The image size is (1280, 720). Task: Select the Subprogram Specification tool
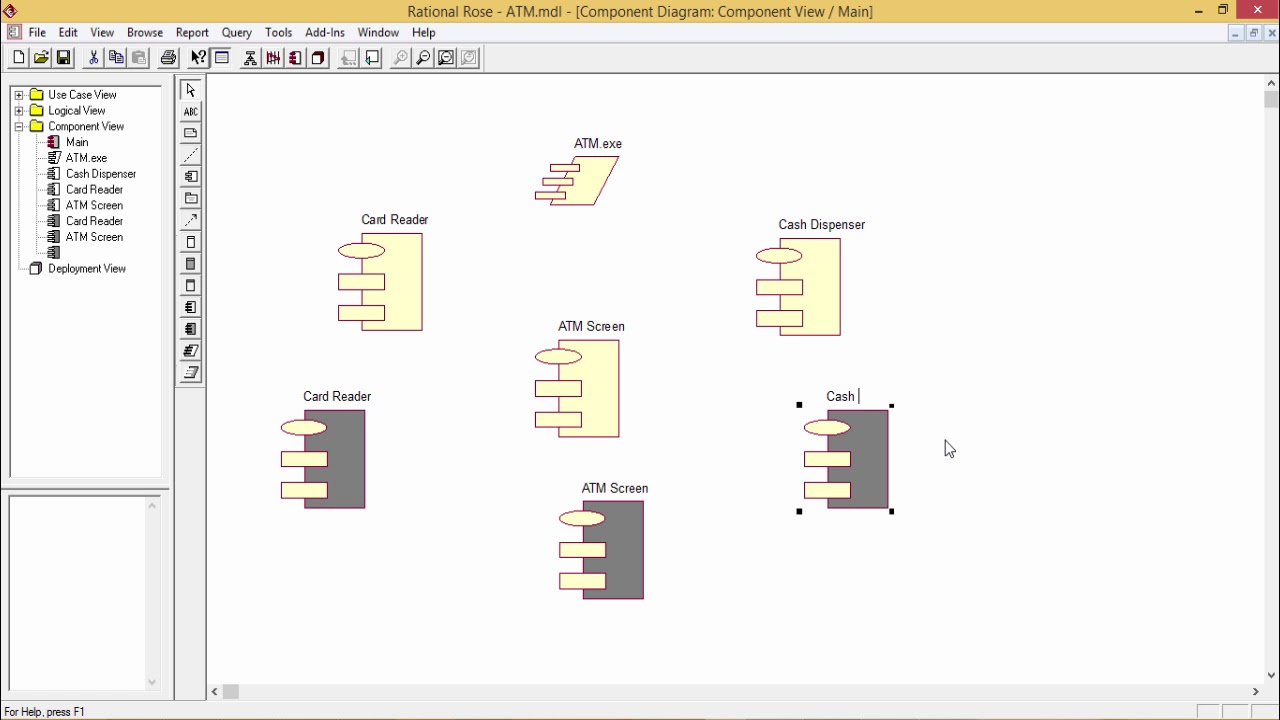(x=190, y=242)
